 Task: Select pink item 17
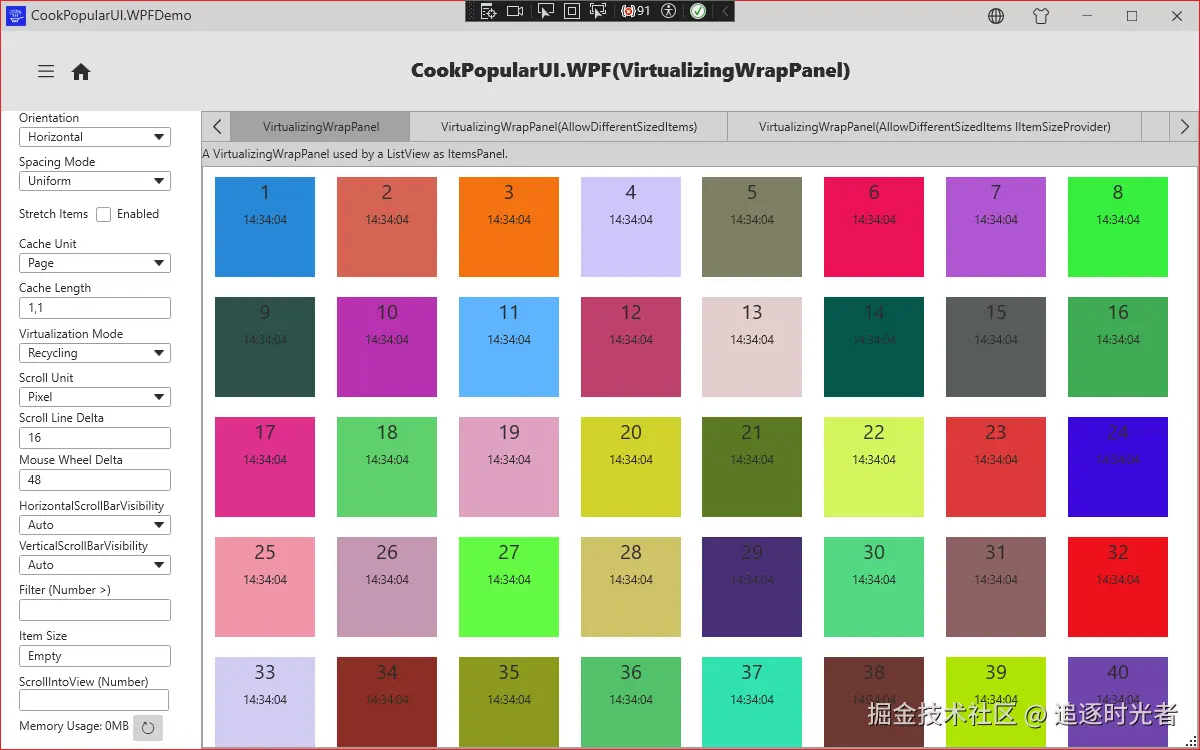[265, 467]
